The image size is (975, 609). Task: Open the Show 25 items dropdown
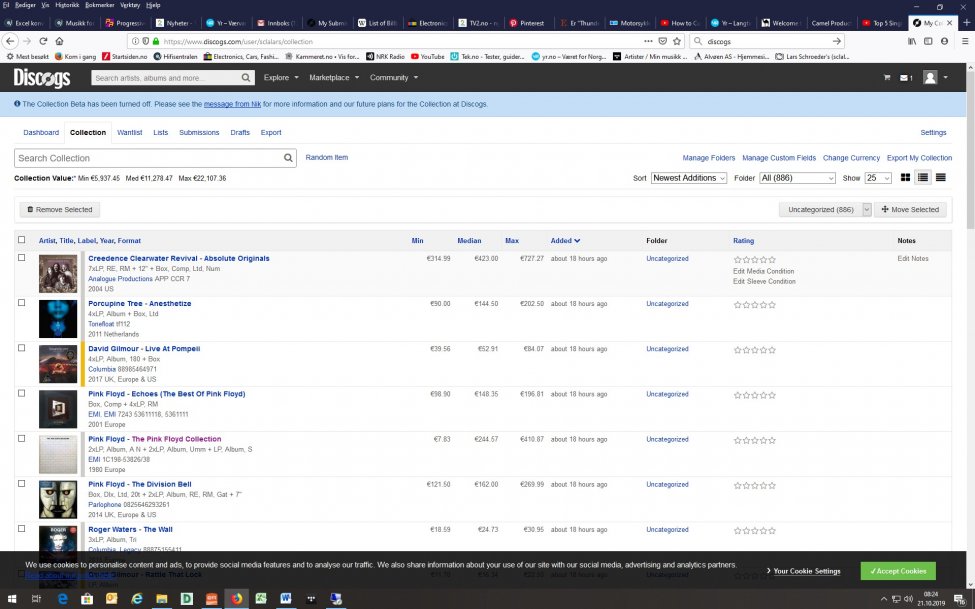pos(878,178)
